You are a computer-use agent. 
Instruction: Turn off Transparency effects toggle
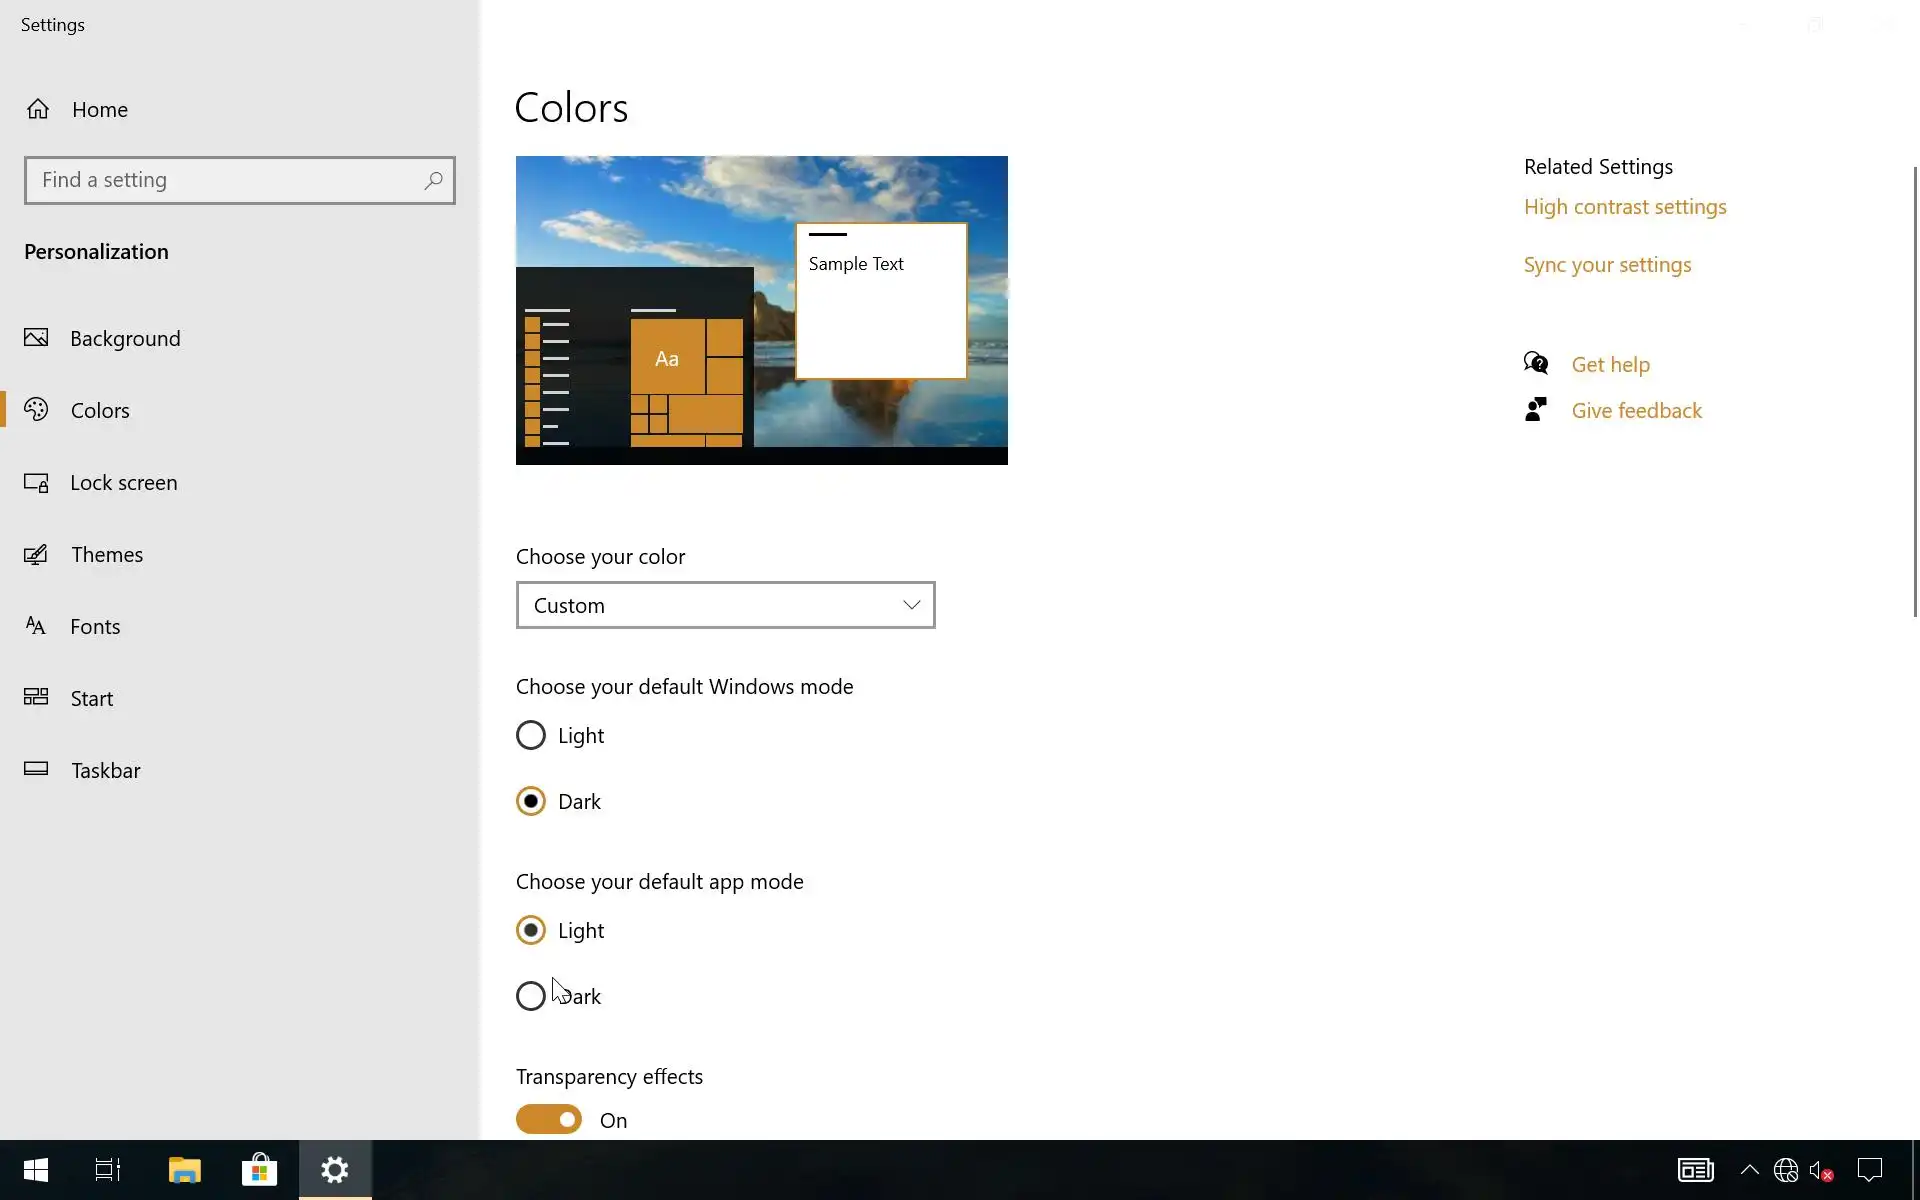click(x=549, y=1119)
